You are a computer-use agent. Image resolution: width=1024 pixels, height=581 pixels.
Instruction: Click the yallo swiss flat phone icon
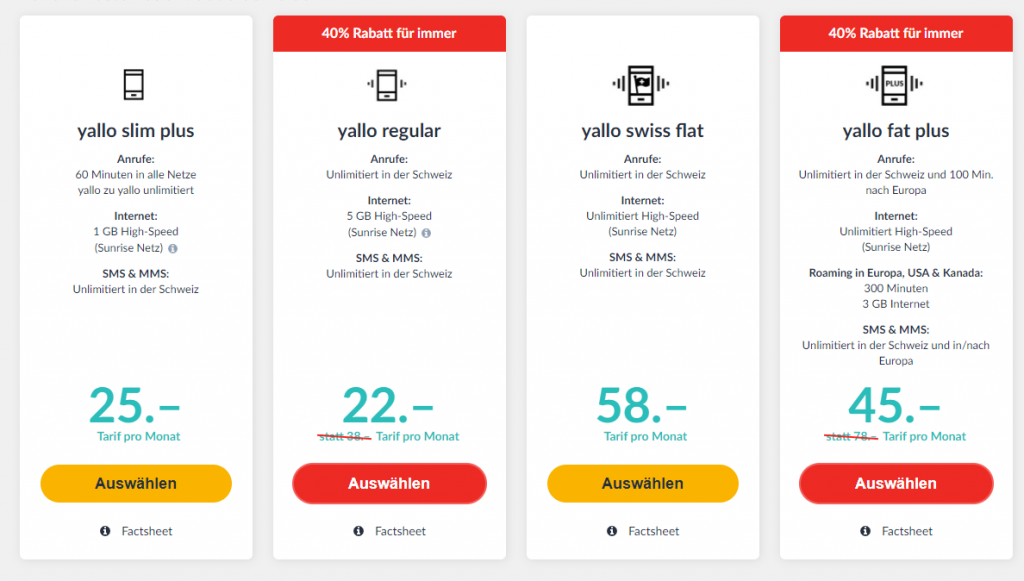tap(642, 84)
